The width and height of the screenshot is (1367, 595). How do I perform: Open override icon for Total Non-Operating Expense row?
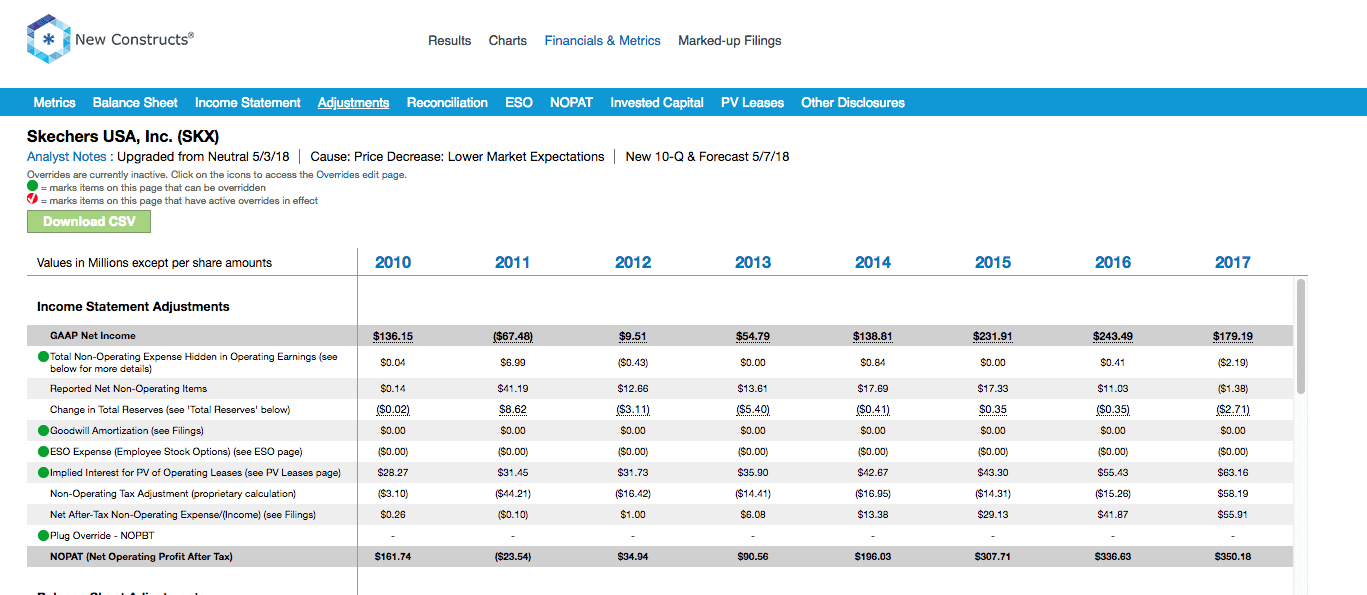pos(43,357)
